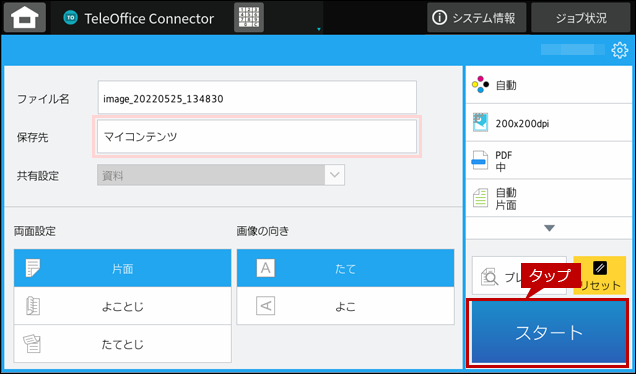Expand the 共有設定 dropdown
This screenshot has width=636, height=374.
(x=221, y=175)
